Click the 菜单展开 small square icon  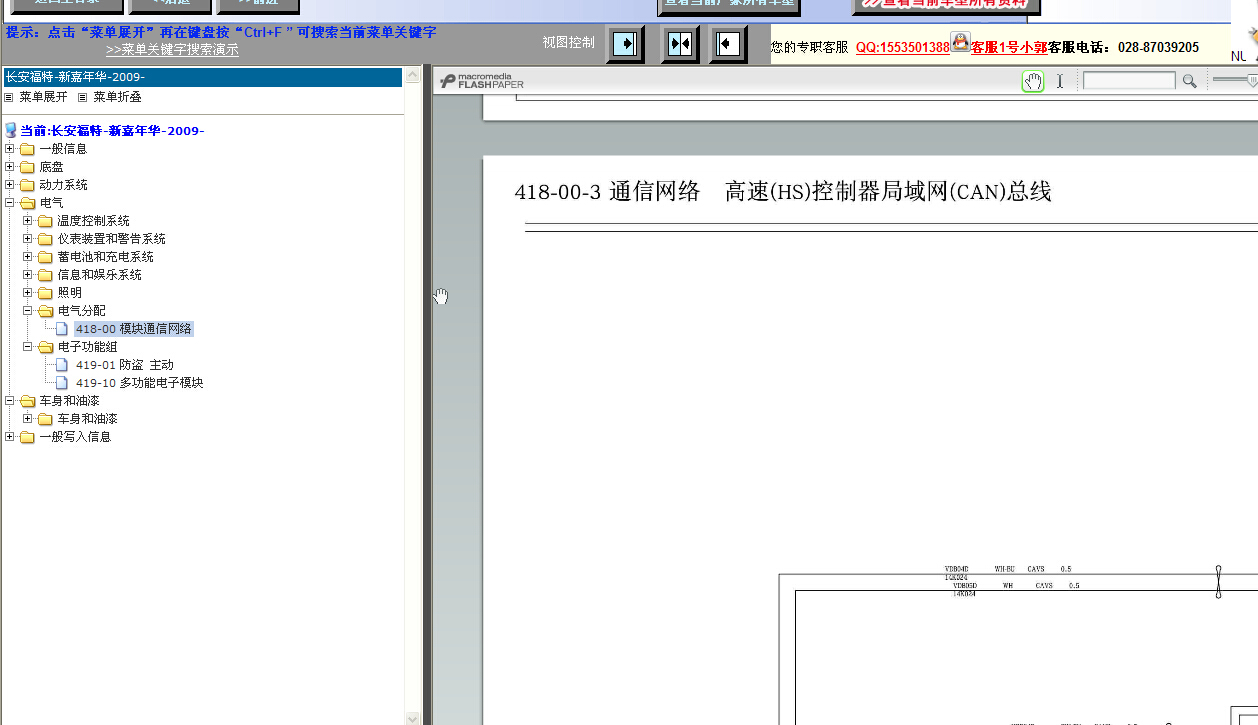9,97
